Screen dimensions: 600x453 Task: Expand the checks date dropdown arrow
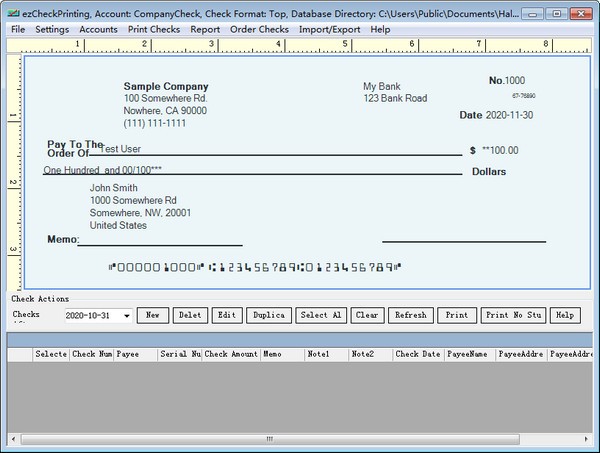tap(127, 316)
